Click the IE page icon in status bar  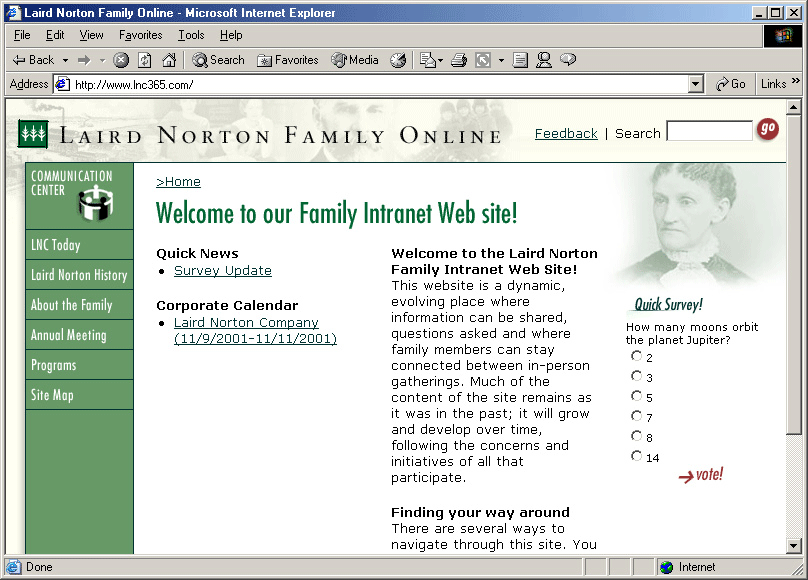13,567
